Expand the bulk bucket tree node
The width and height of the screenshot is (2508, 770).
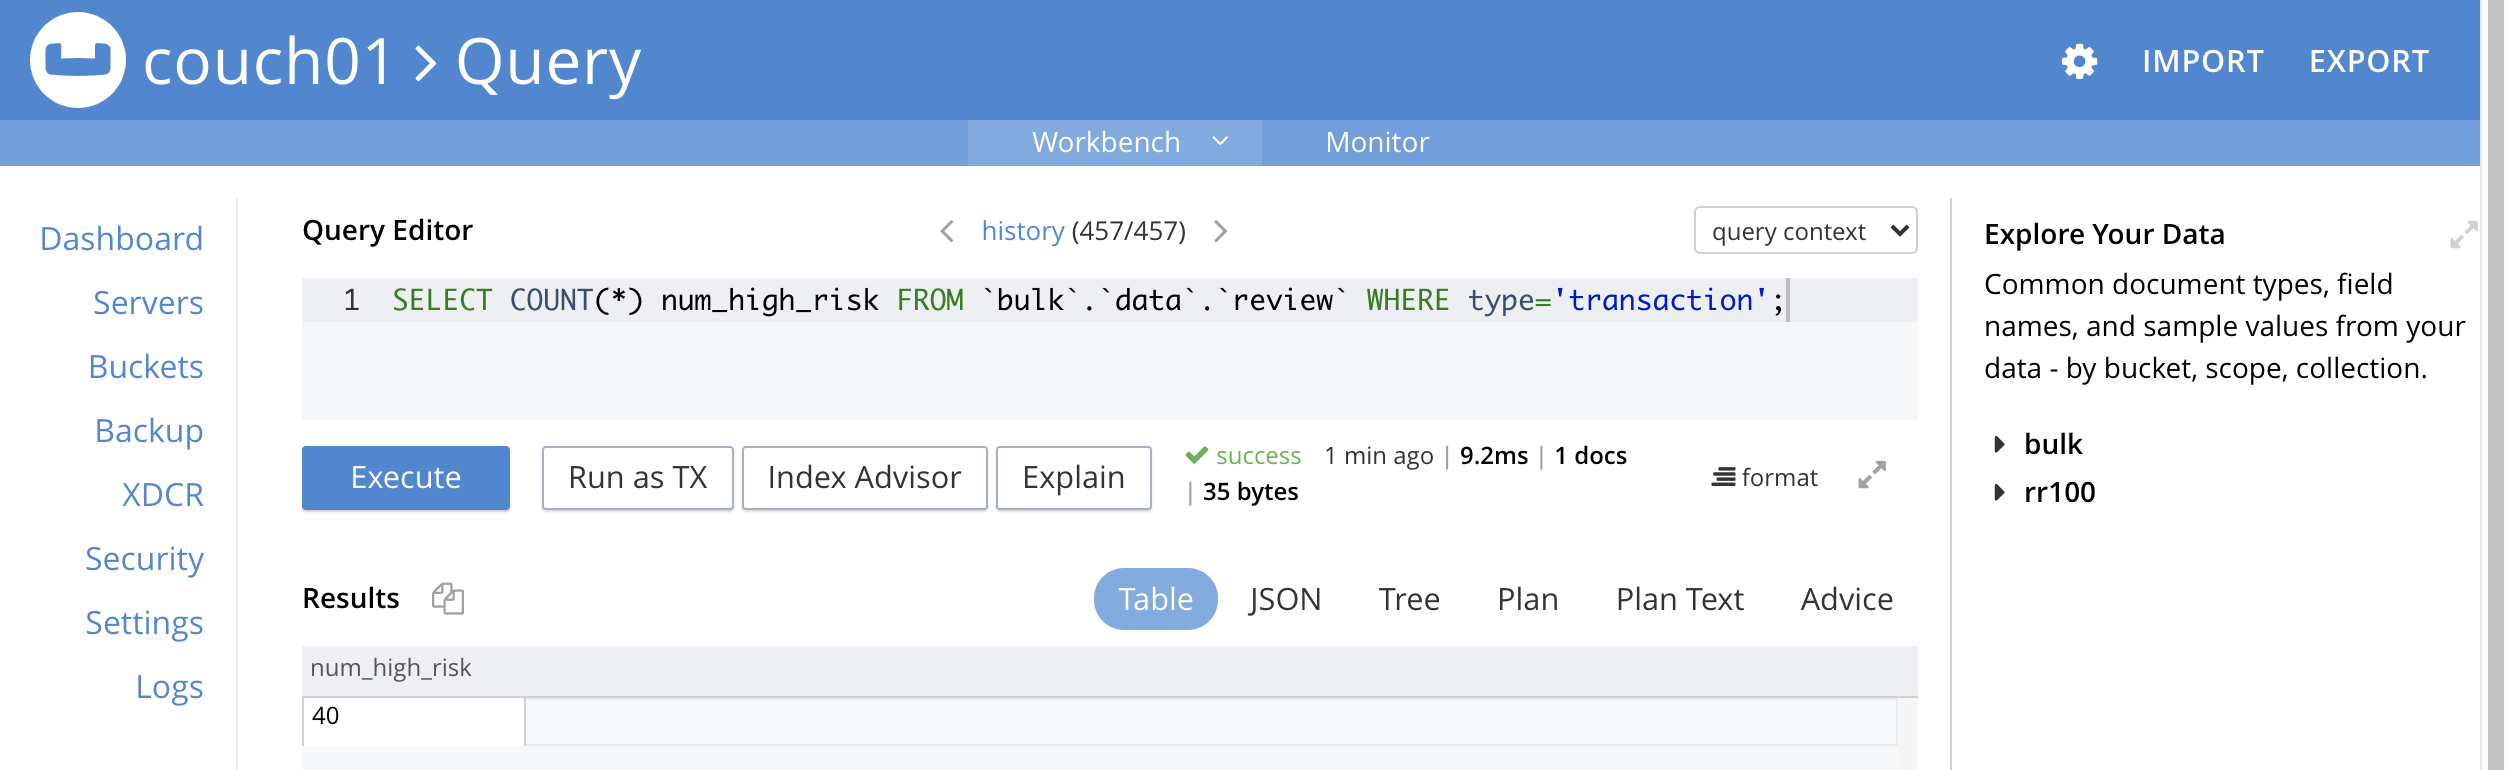(1998, 444)
